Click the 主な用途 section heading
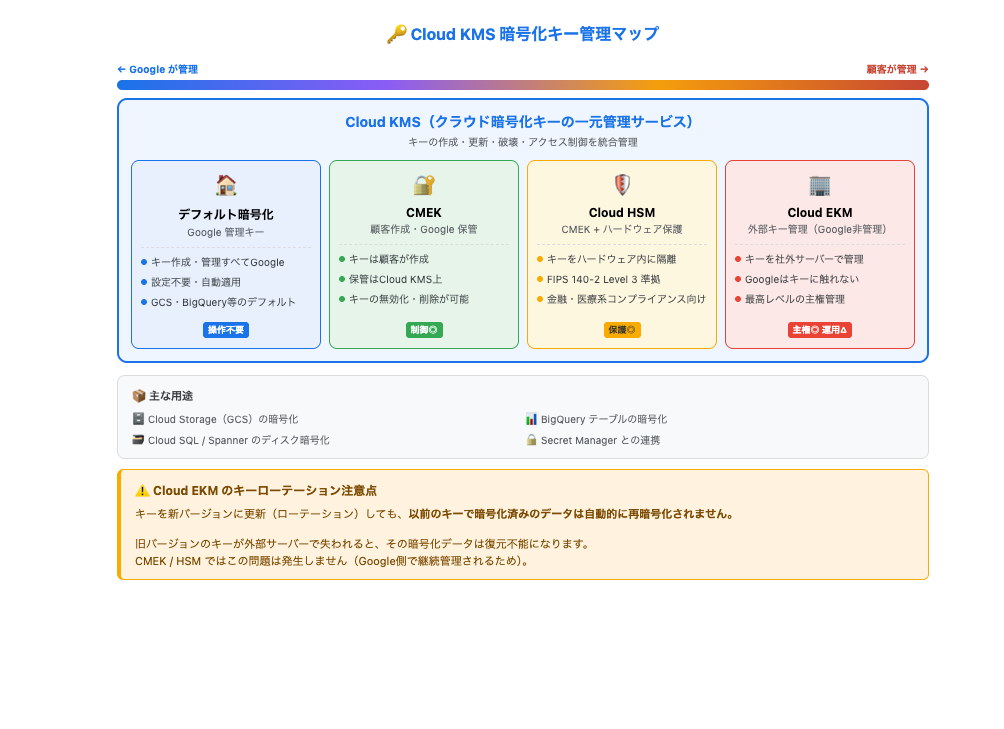The height and width of the screenshot is (729, 1004). (x=171, y=396)
